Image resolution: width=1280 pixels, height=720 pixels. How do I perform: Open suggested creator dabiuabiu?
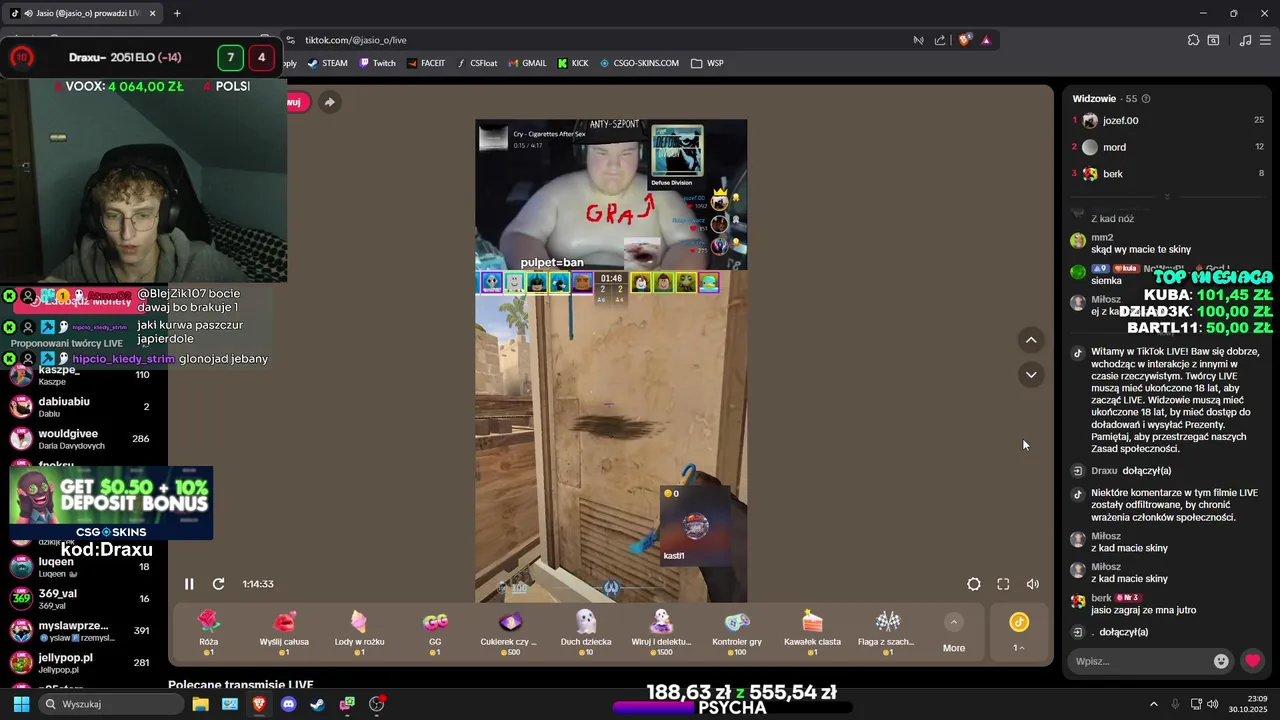pos(80,407)
